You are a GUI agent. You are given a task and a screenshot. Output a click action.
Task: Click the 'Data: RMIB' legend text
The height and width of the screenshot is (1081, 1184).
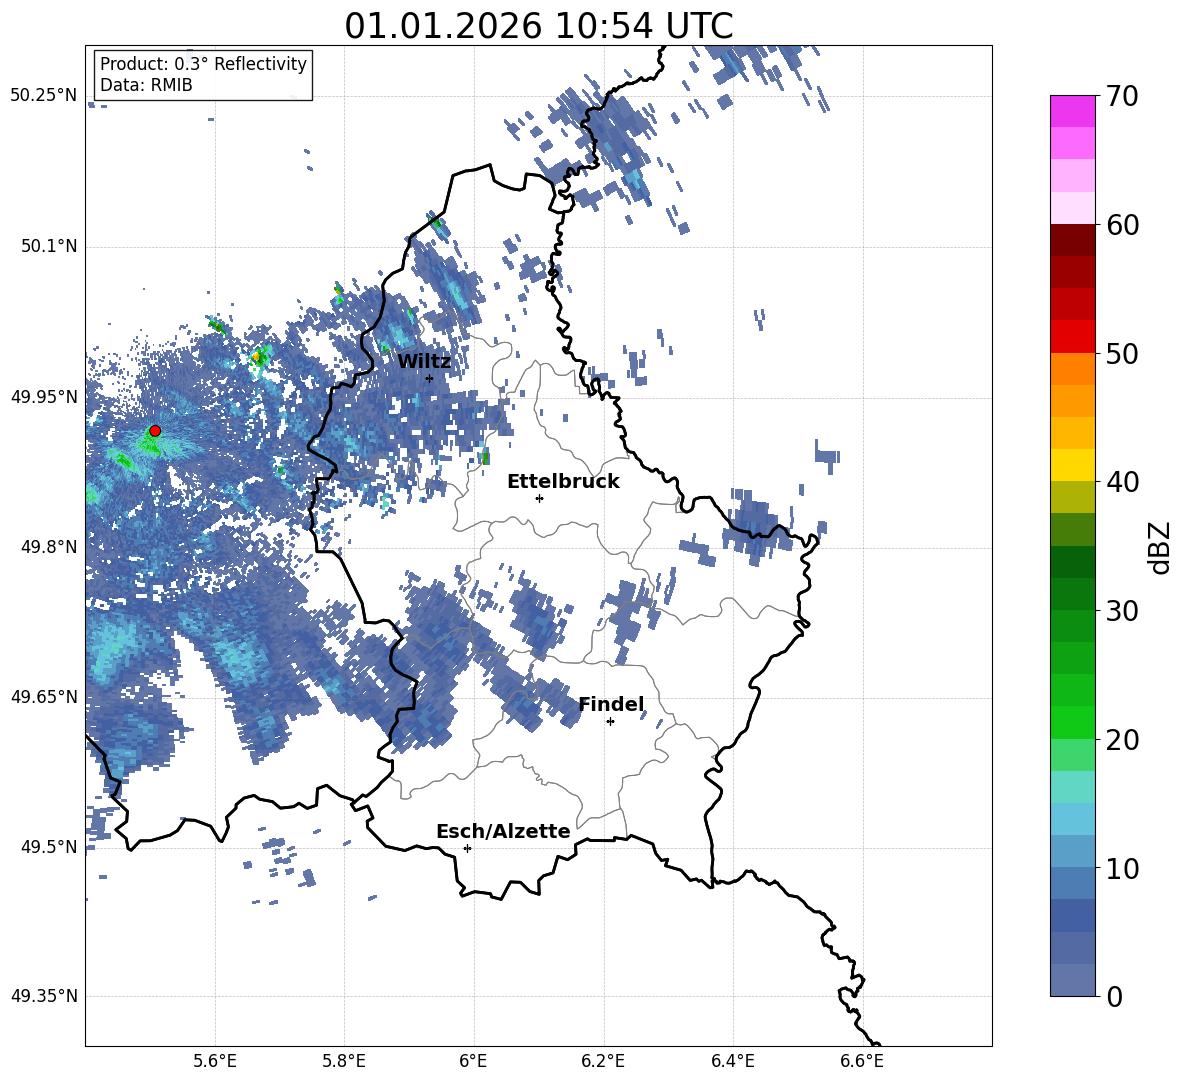point(146,85)
